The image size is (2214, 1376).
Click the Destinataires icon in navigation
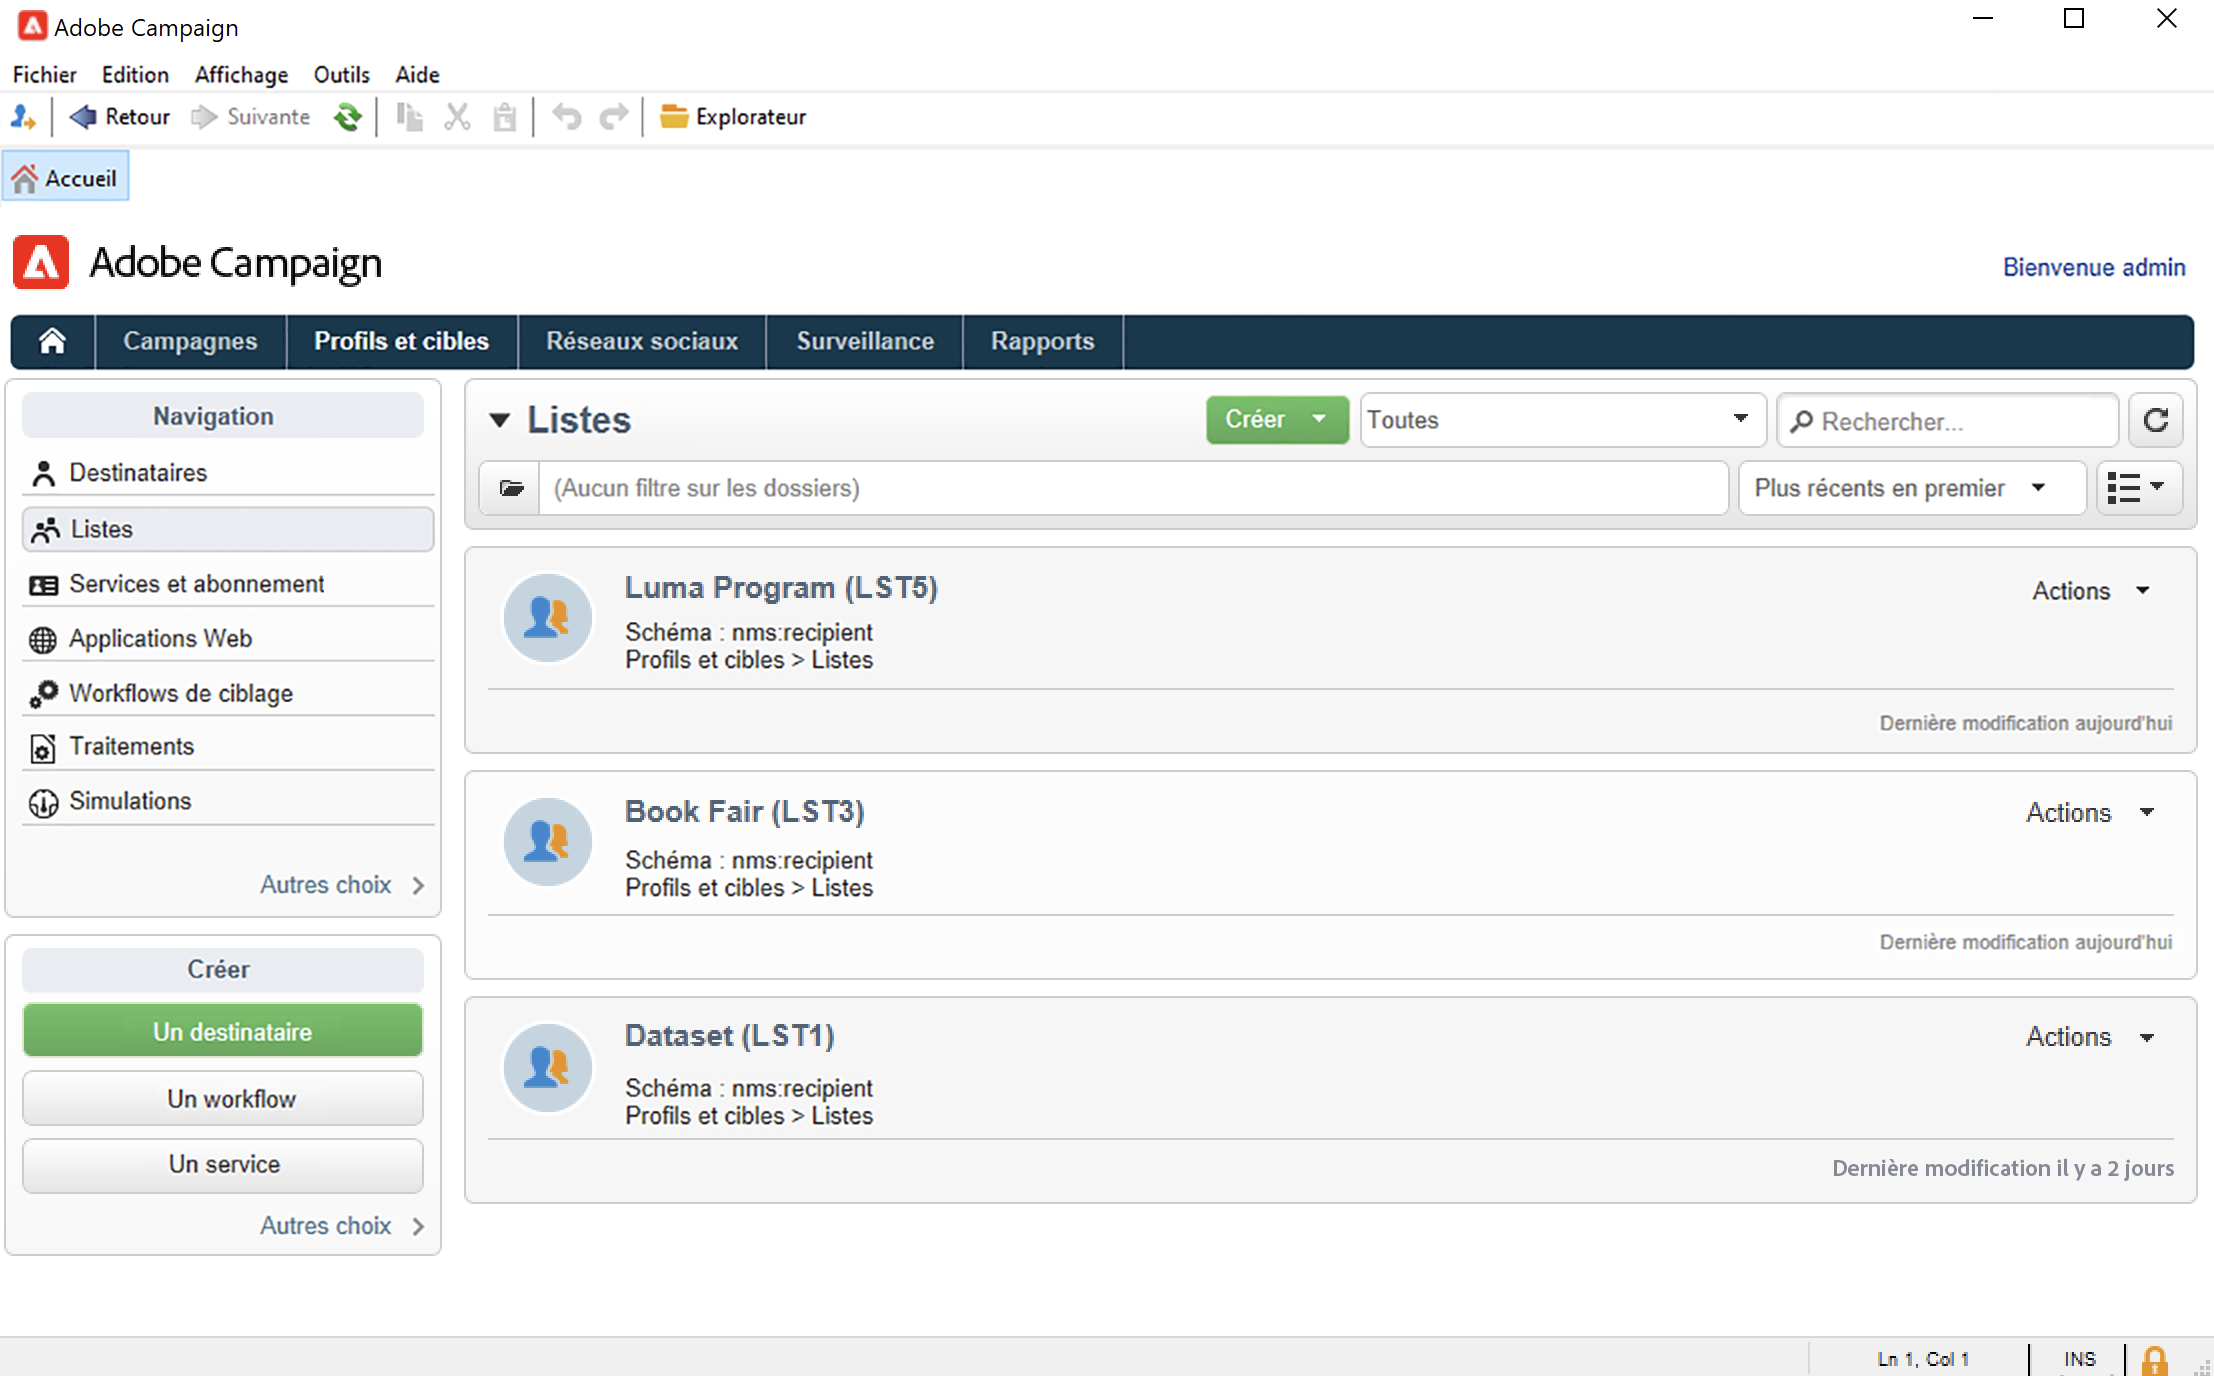pos(43,472)
